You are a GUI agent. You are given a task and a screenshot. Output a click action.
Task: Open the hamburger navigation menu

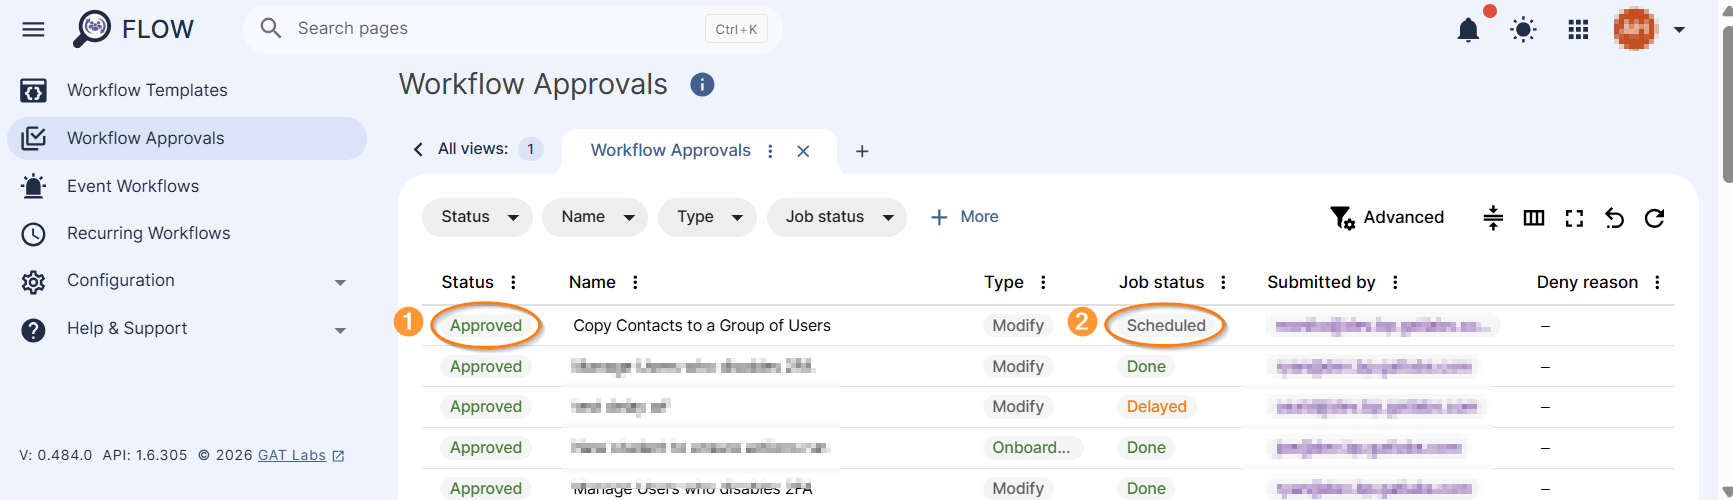click(x=33, y=29)
